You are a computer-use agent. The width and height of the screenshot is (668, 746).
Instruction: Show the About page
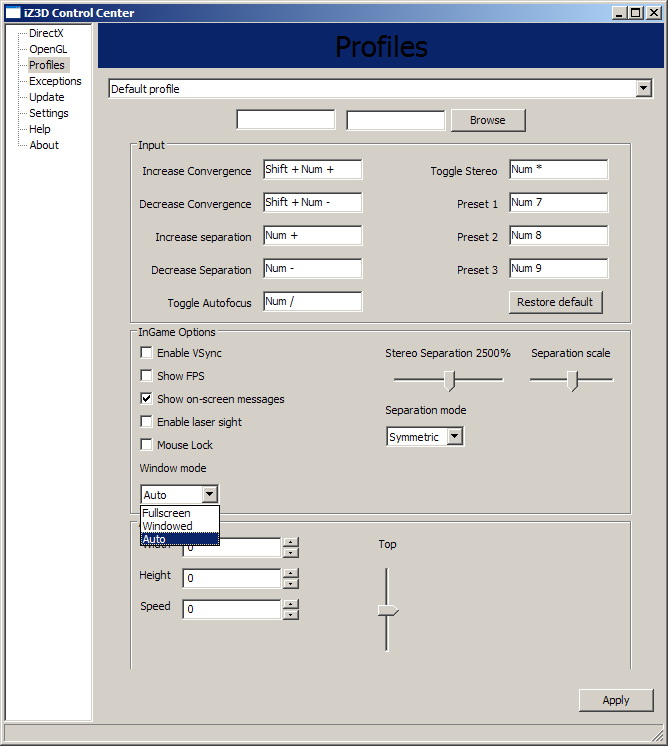[44, 145]
